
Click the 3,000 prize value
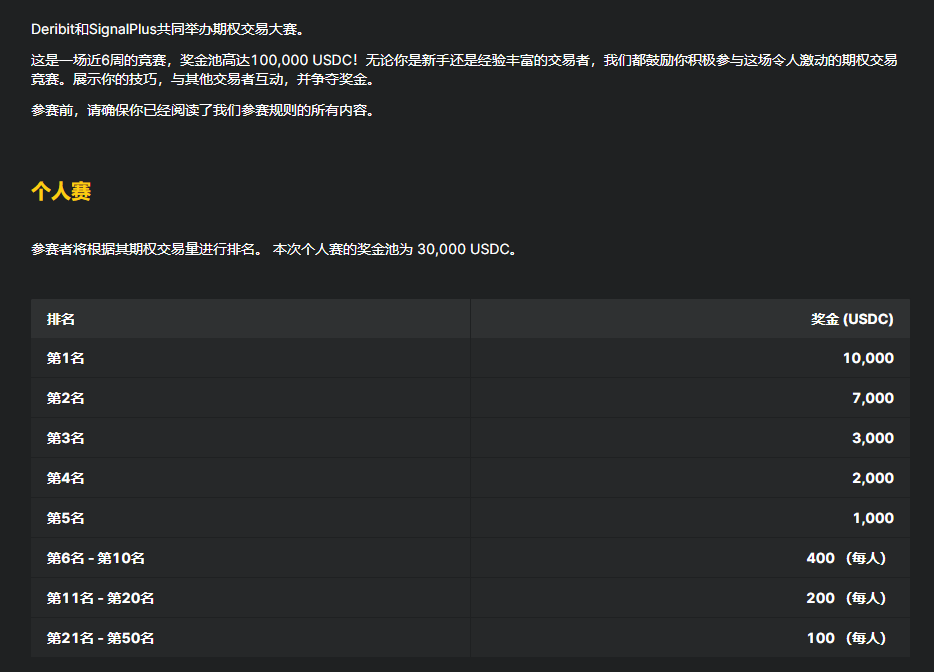(x=873, y=438)
